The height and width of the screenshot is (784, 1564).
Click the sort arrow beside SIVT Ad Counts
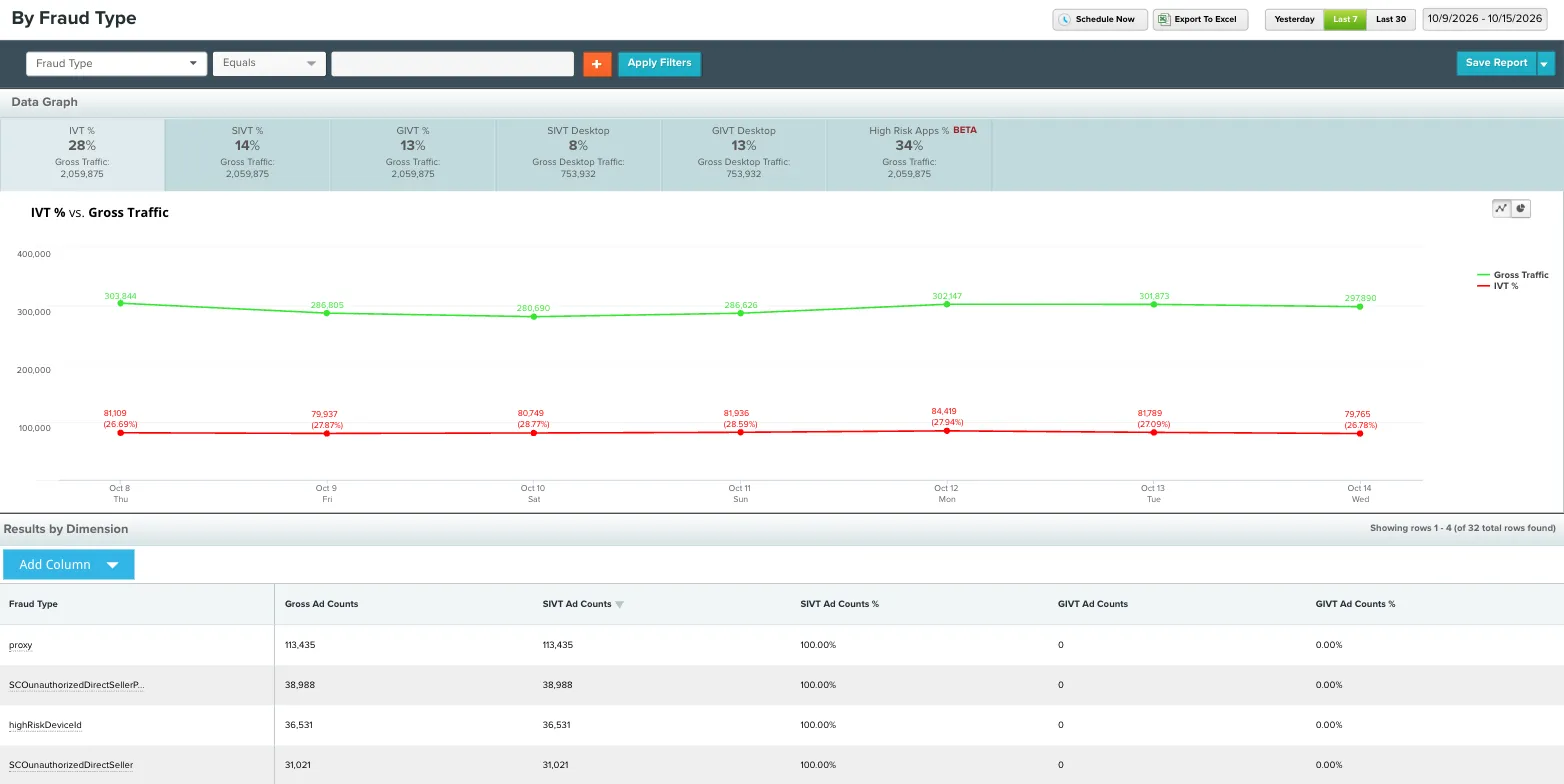(619, 605)
